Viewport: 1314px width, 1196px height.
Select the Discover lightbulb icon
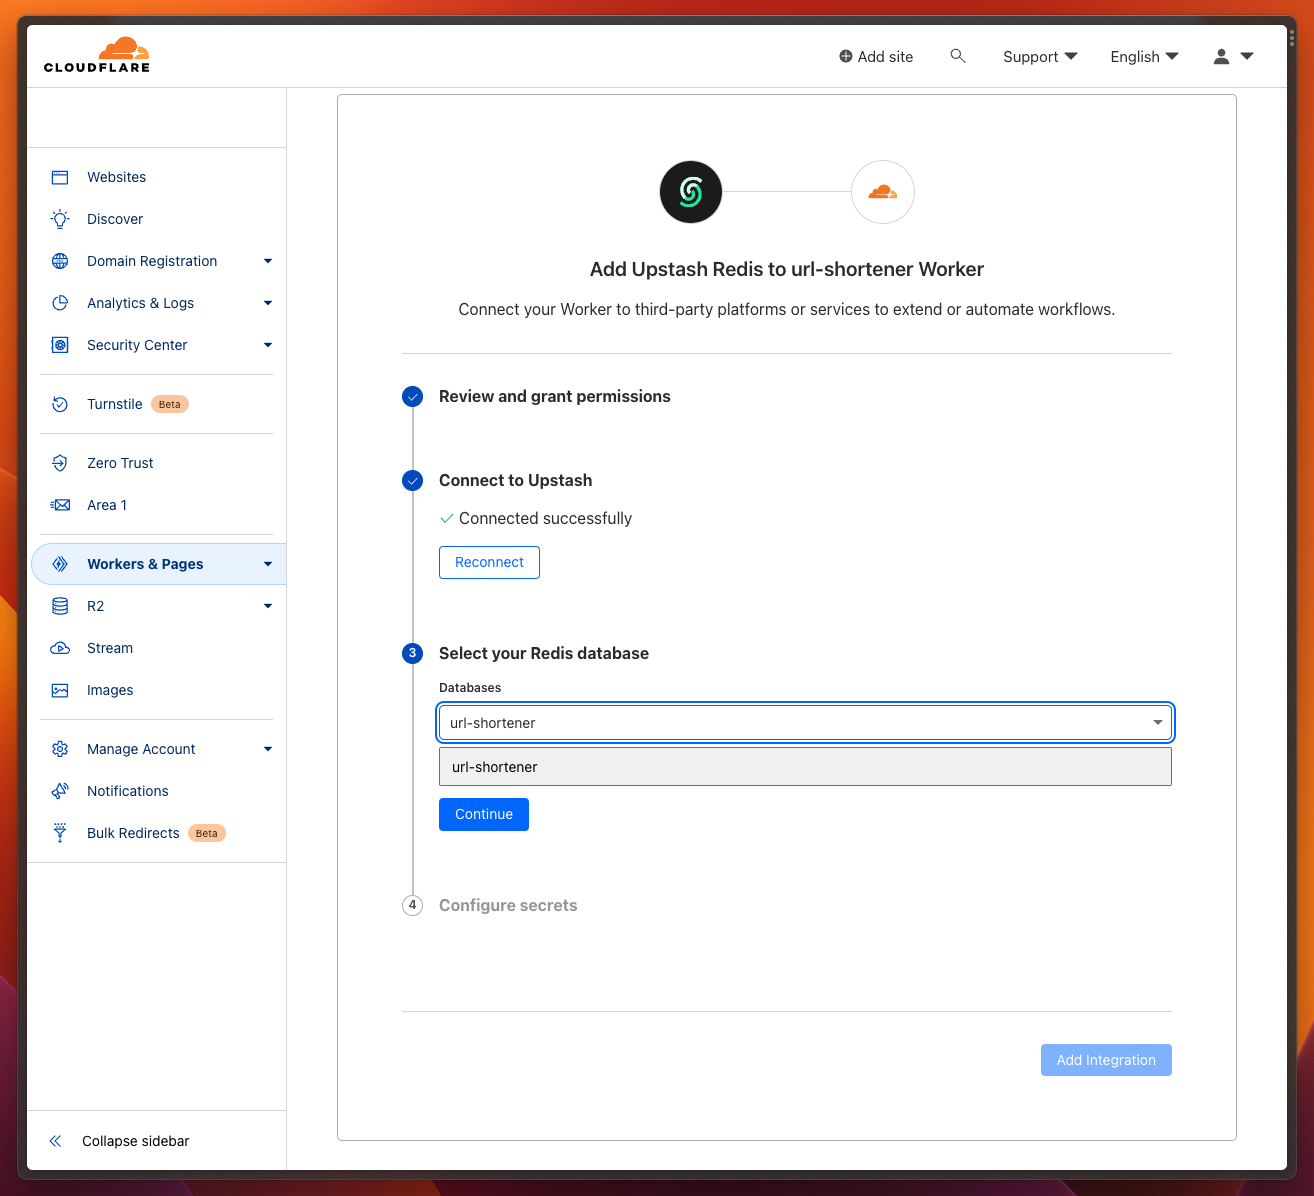tap(60, 219)
